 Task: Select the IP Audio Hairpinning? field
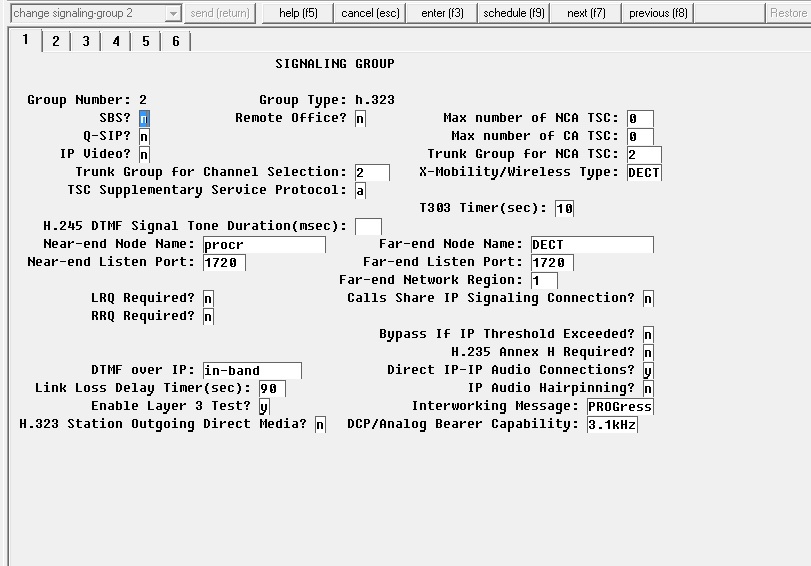[x=648, y=389]
